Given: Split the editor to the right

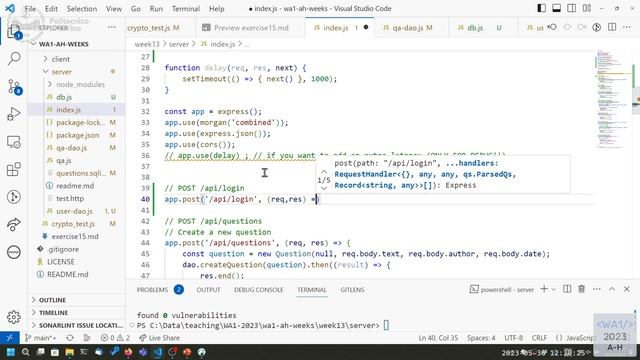Looking at the screenshot, I should coord(612,27).
